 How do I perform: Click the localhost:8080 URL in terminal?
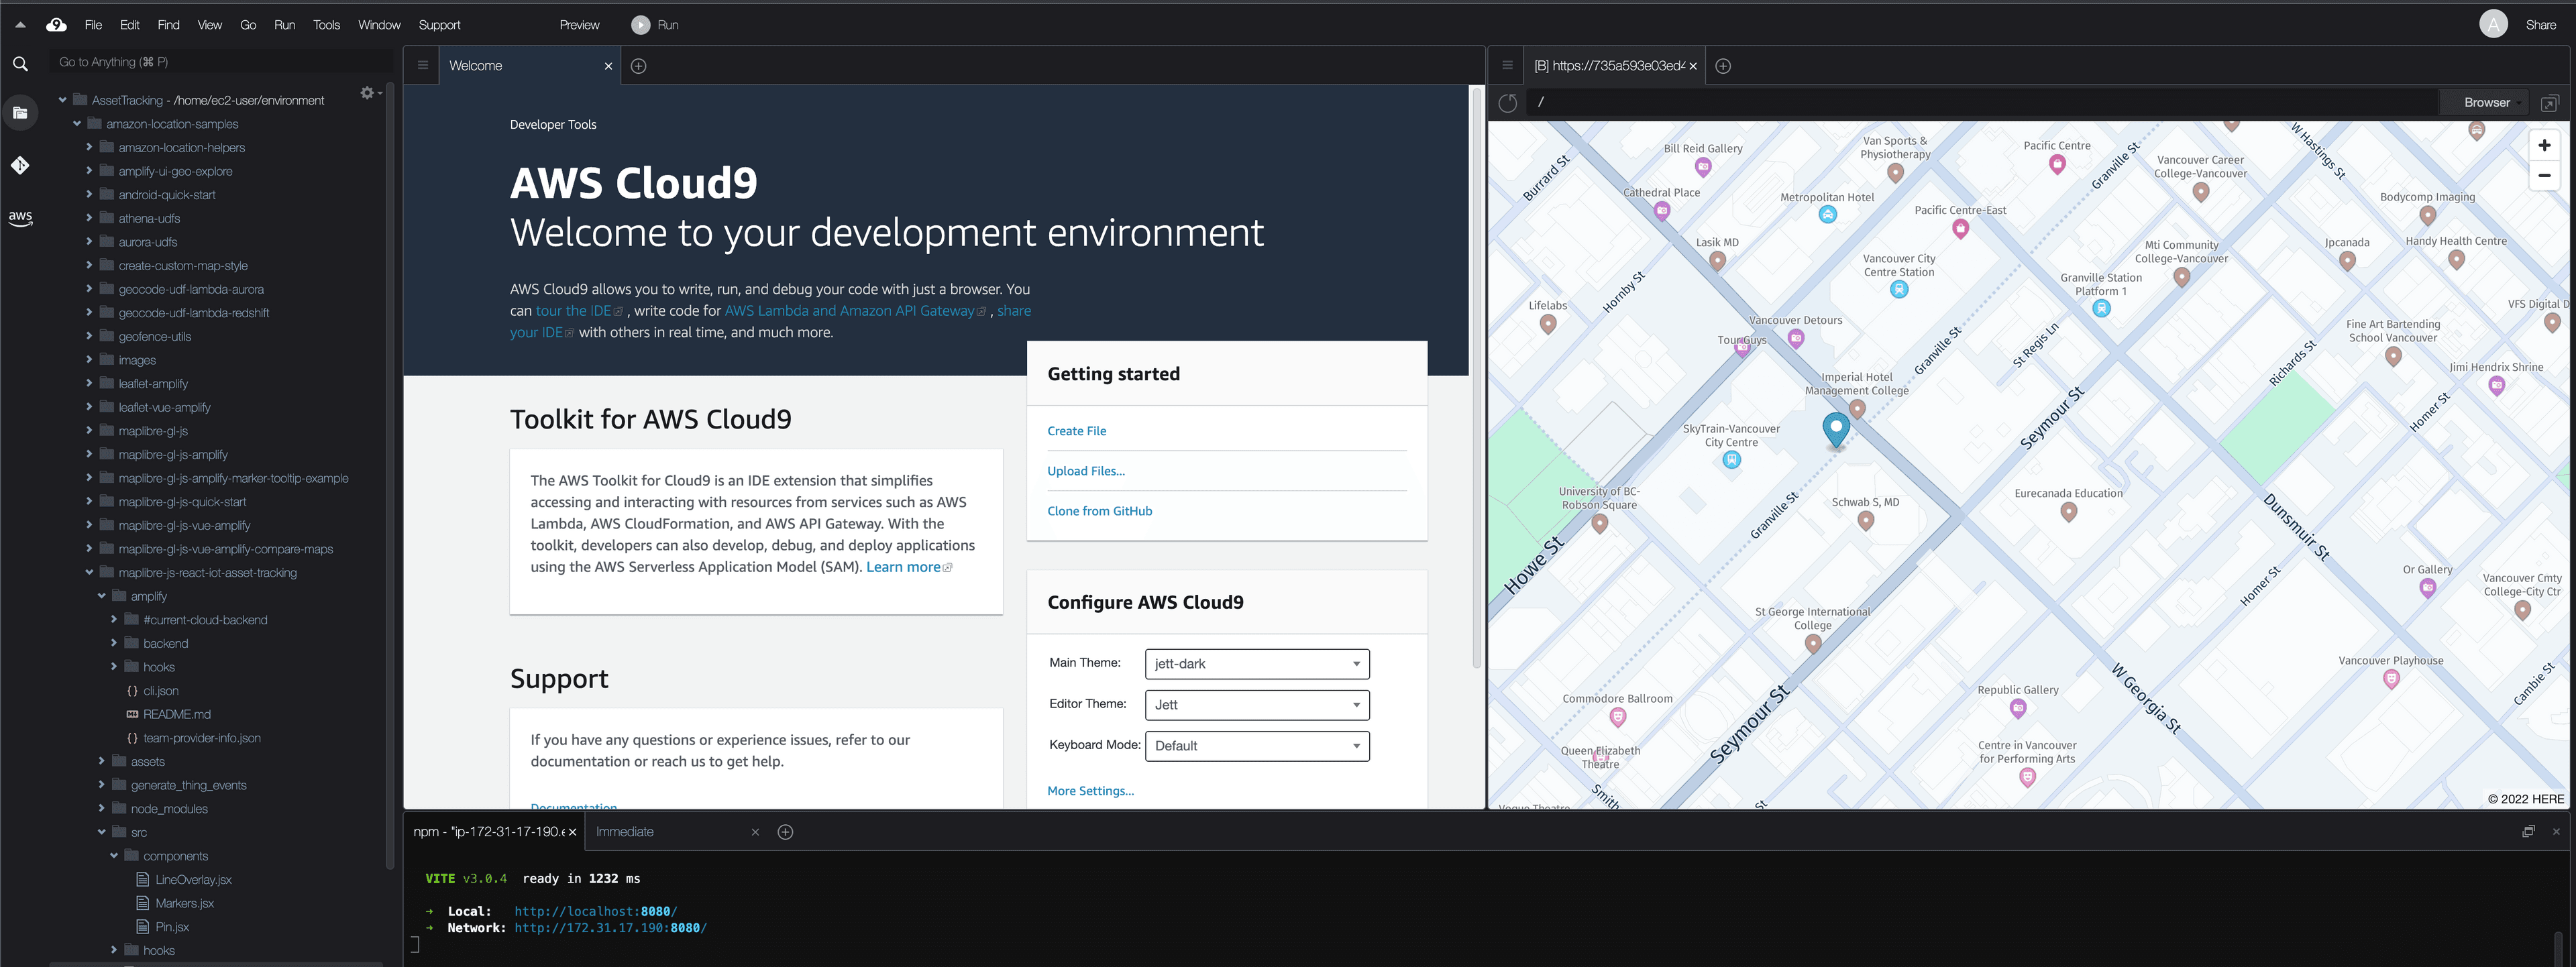coord(596,912)
